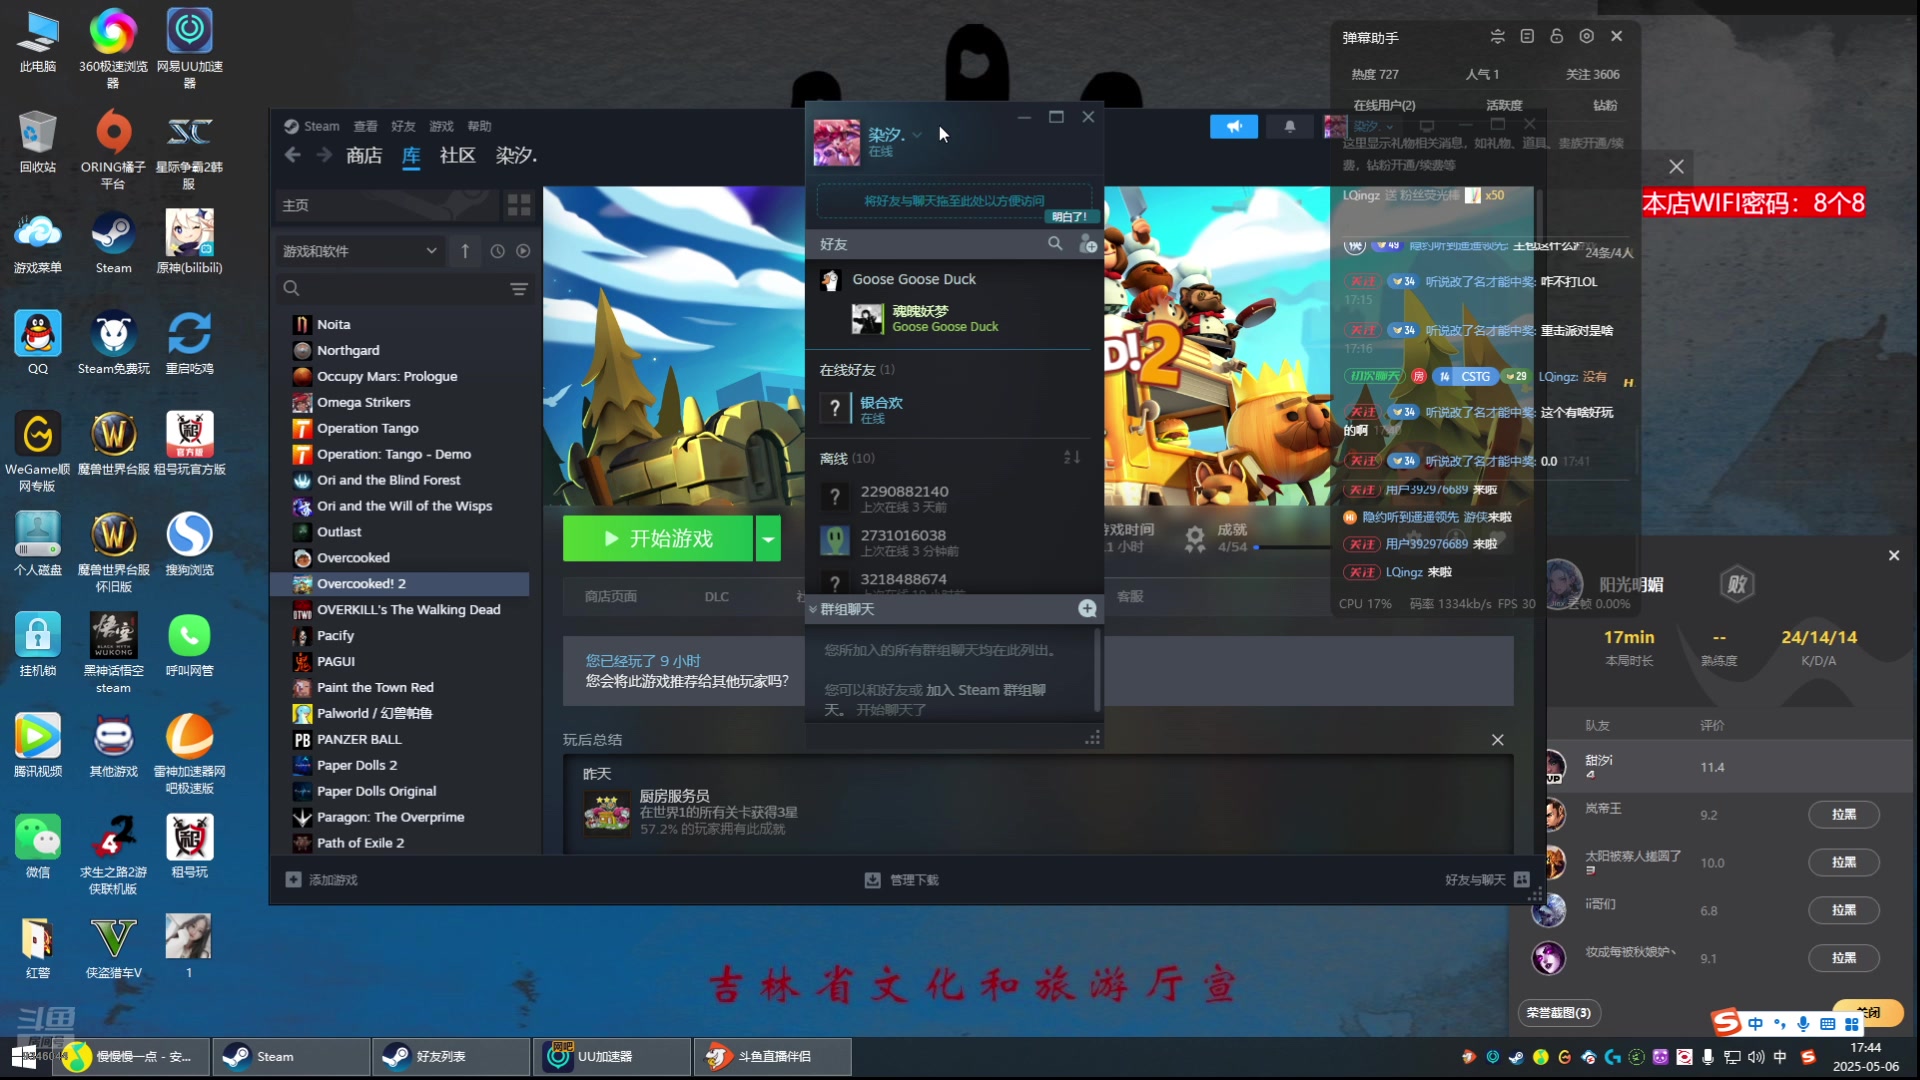Open the 回收站 recycle bin icon

38,141
